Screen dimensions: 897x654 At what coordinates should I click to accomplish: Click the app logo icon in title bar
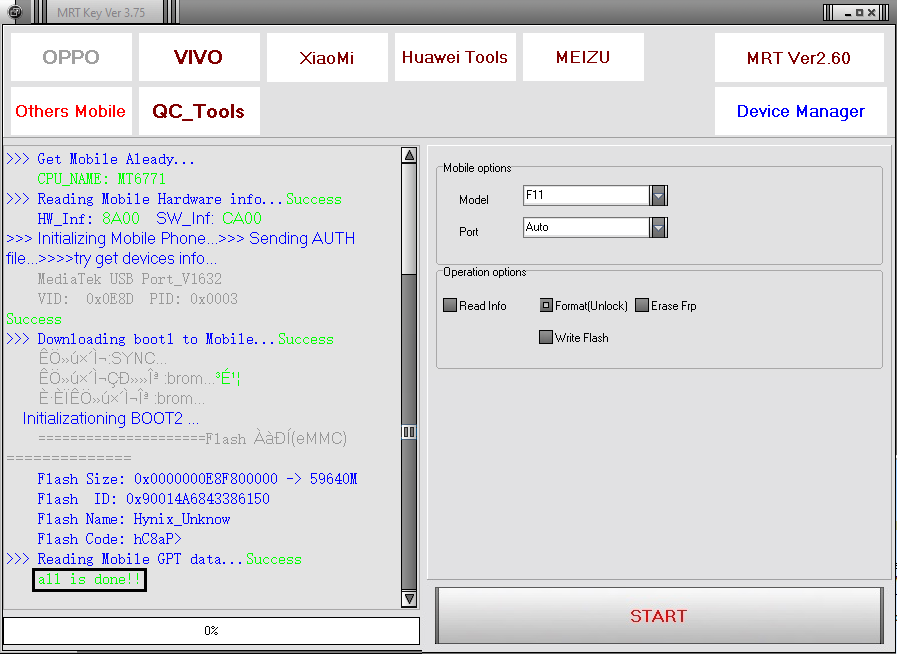click(15, 11)
